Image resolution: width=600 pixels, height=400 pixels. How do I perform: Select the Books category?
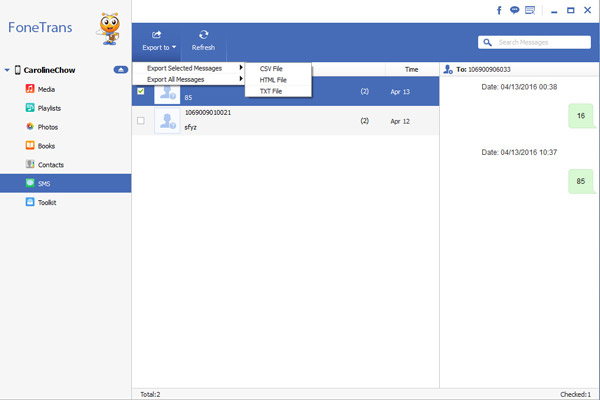(x=46, y=146)
